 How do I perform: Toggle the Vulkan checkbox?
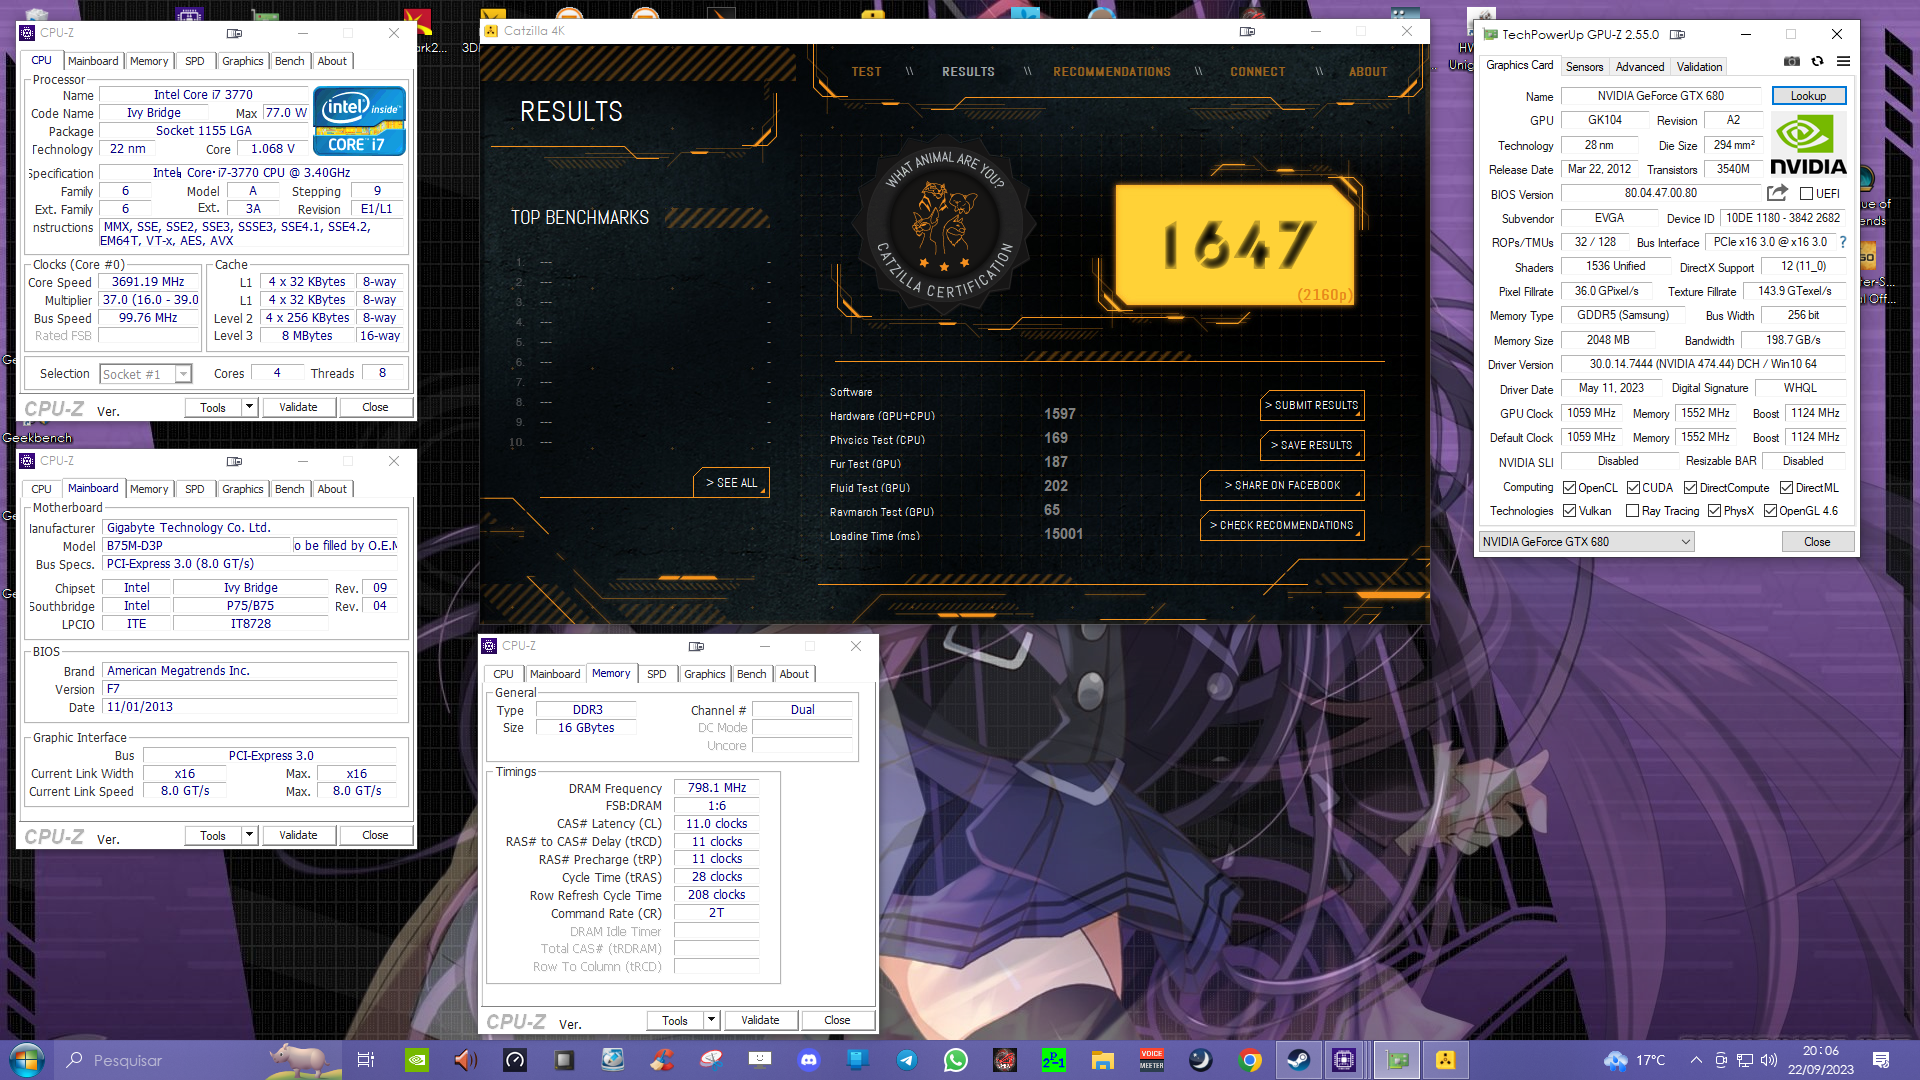point(1569,511)
